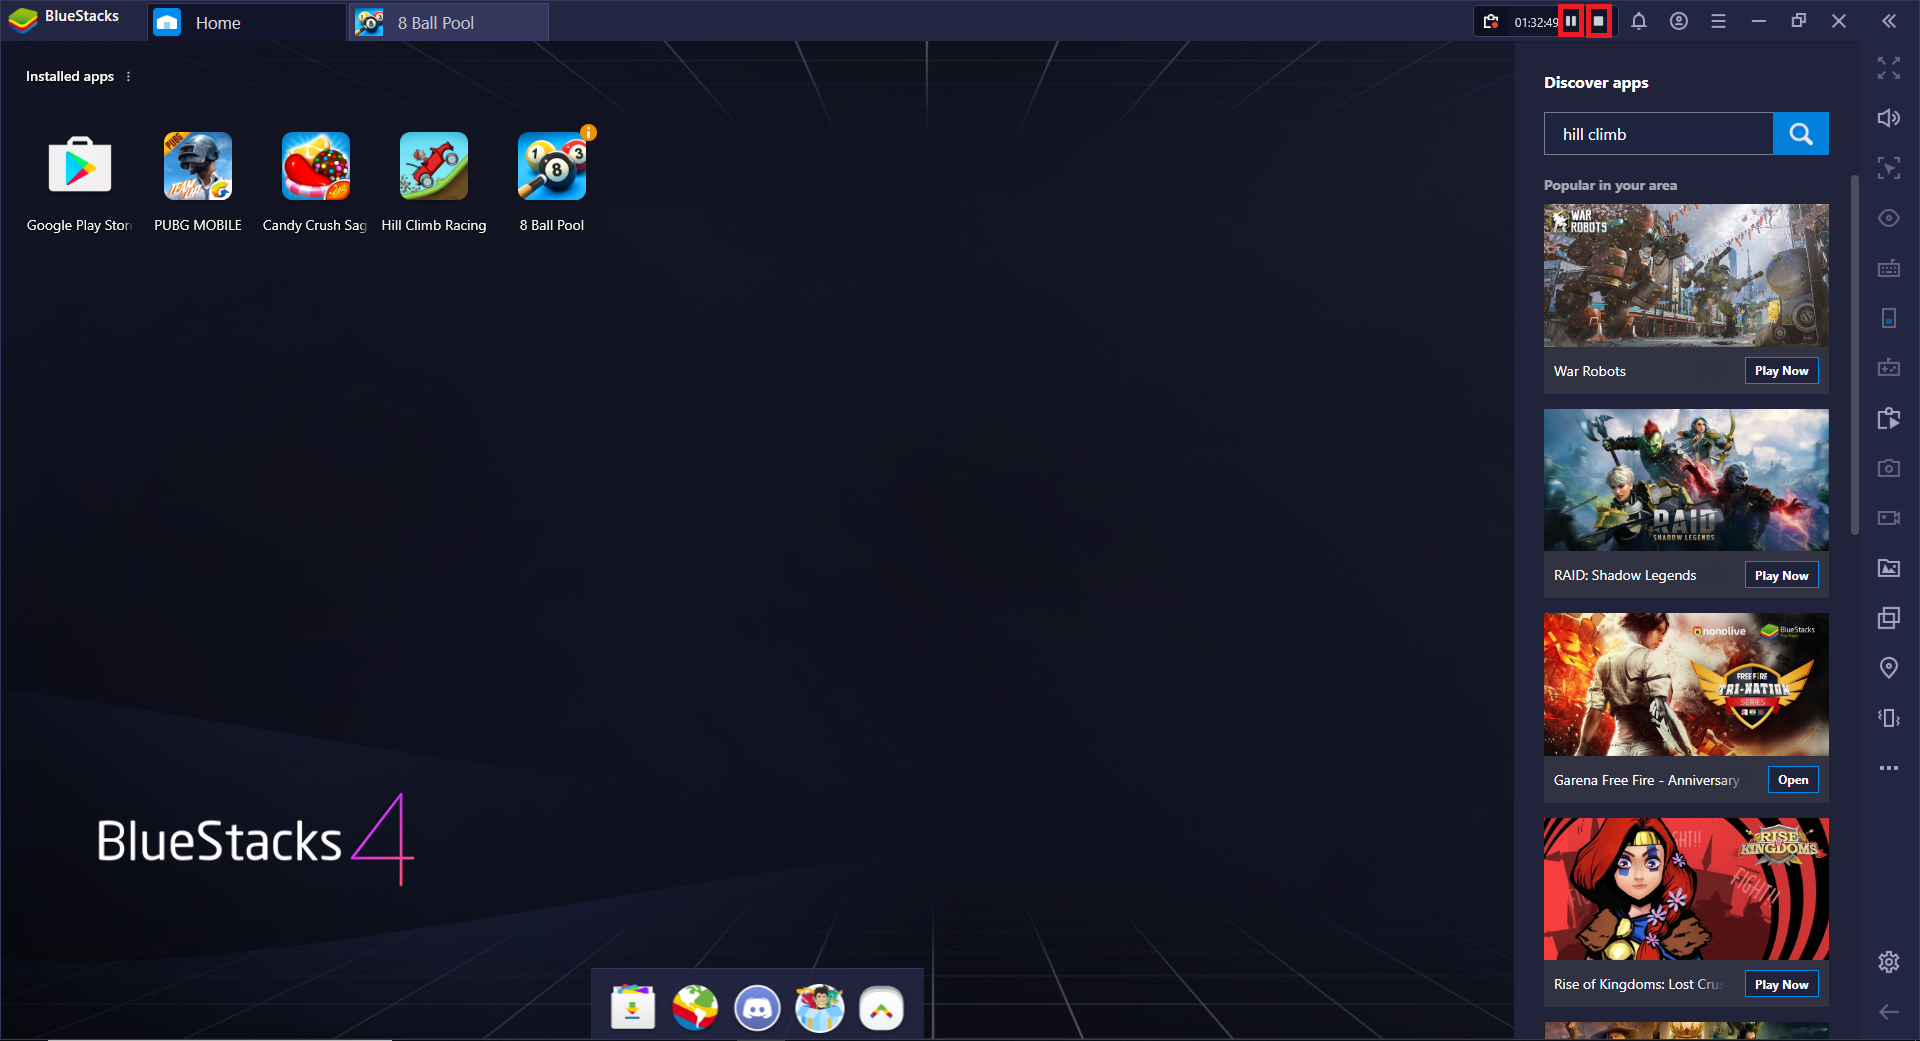Open the Installed apps three-dot menu
This screenshot has width=1920, height=1041.
[x=128, y=76]
